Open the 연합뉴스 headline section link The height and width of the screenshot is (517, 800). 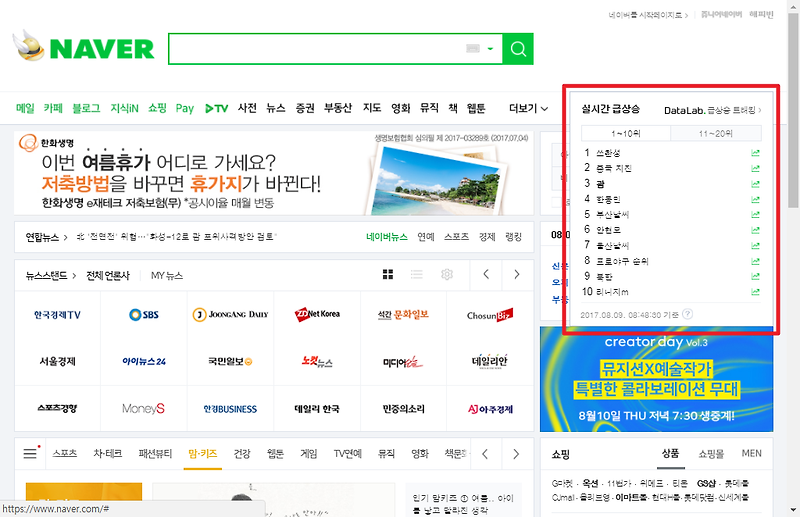(x=46, y=237)
